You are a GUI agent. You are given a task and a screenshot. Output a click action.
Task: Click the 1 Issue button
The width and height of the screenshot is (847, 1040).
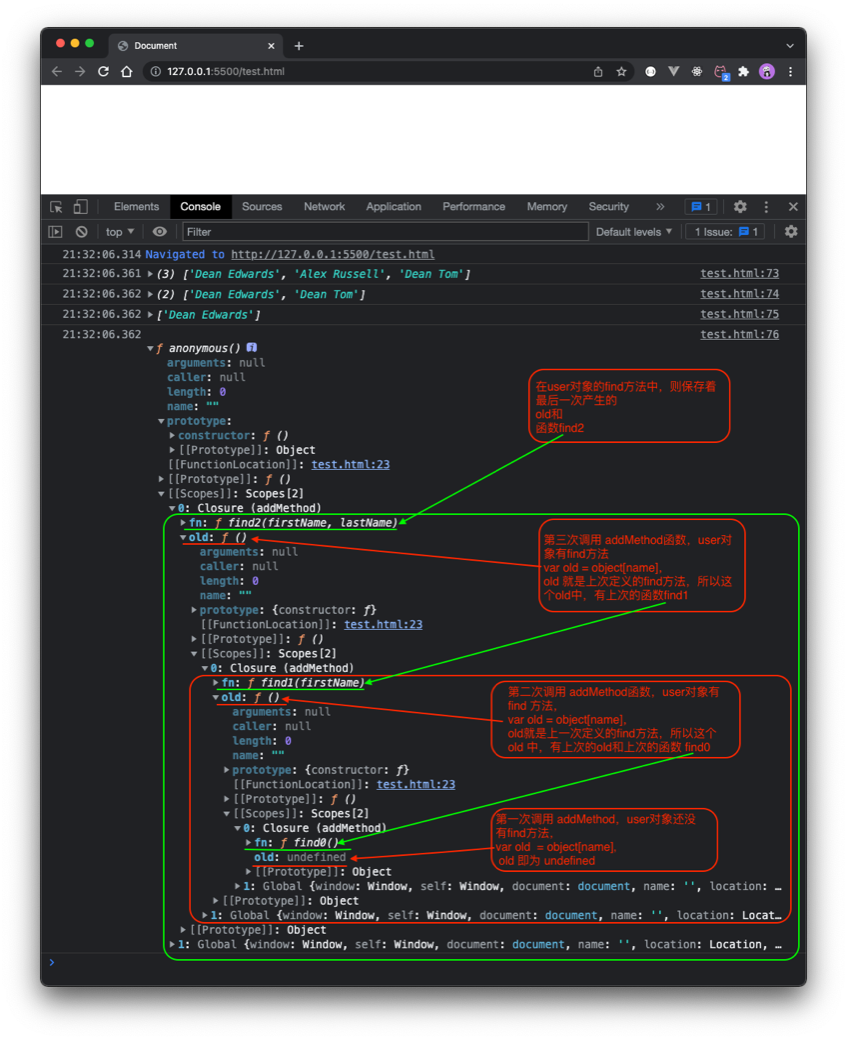(725, 231)
